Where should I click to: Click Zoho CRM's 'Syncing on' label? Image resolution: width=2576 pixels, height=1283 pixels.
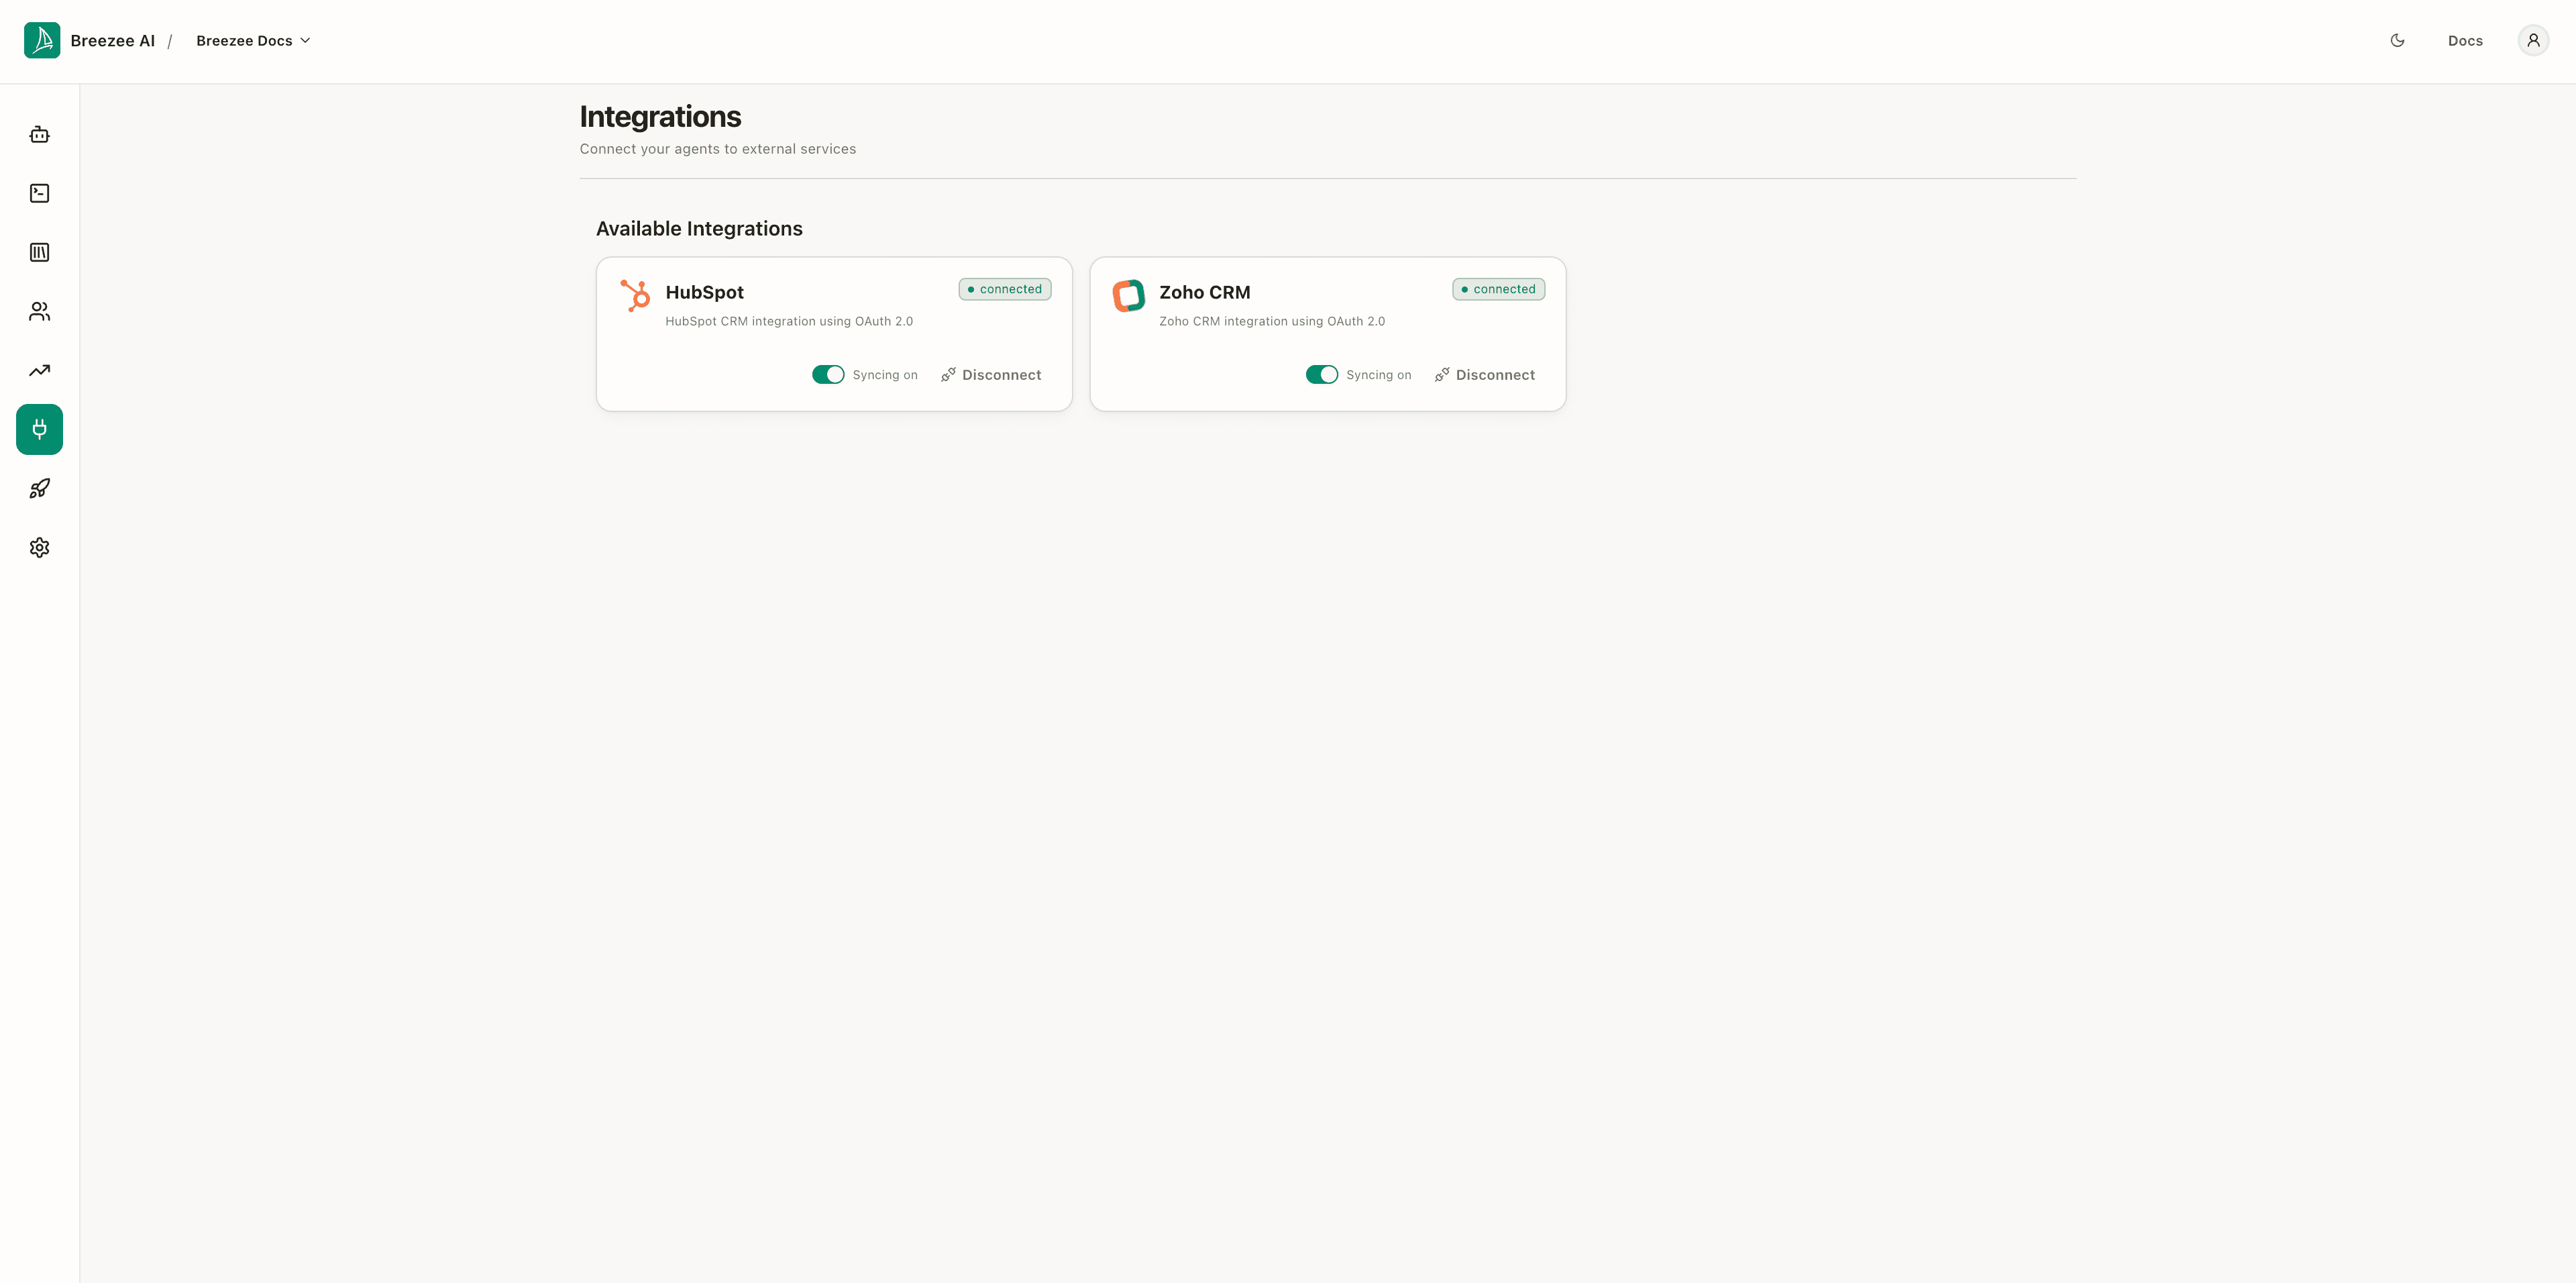[1378, 375]
